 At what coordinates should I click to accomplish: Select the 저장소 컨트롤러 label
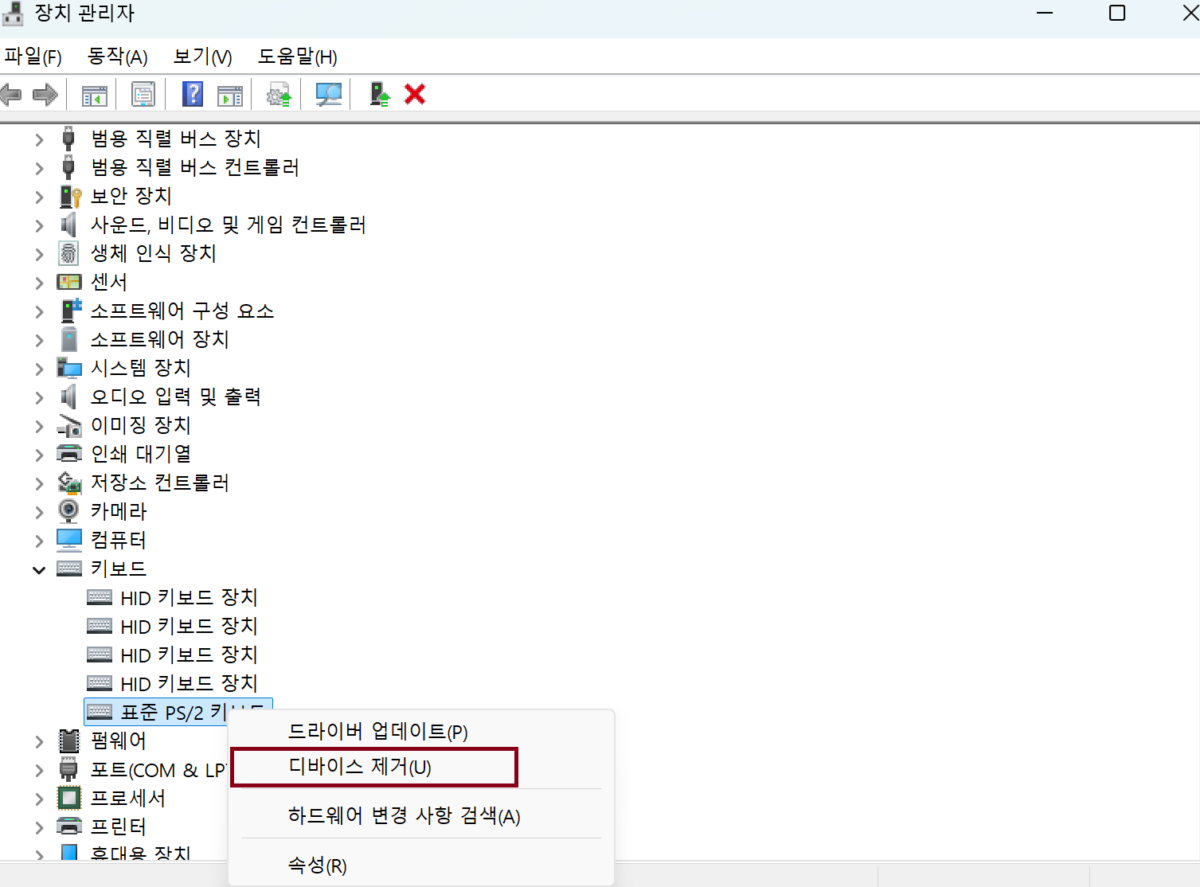pos(160,483)
